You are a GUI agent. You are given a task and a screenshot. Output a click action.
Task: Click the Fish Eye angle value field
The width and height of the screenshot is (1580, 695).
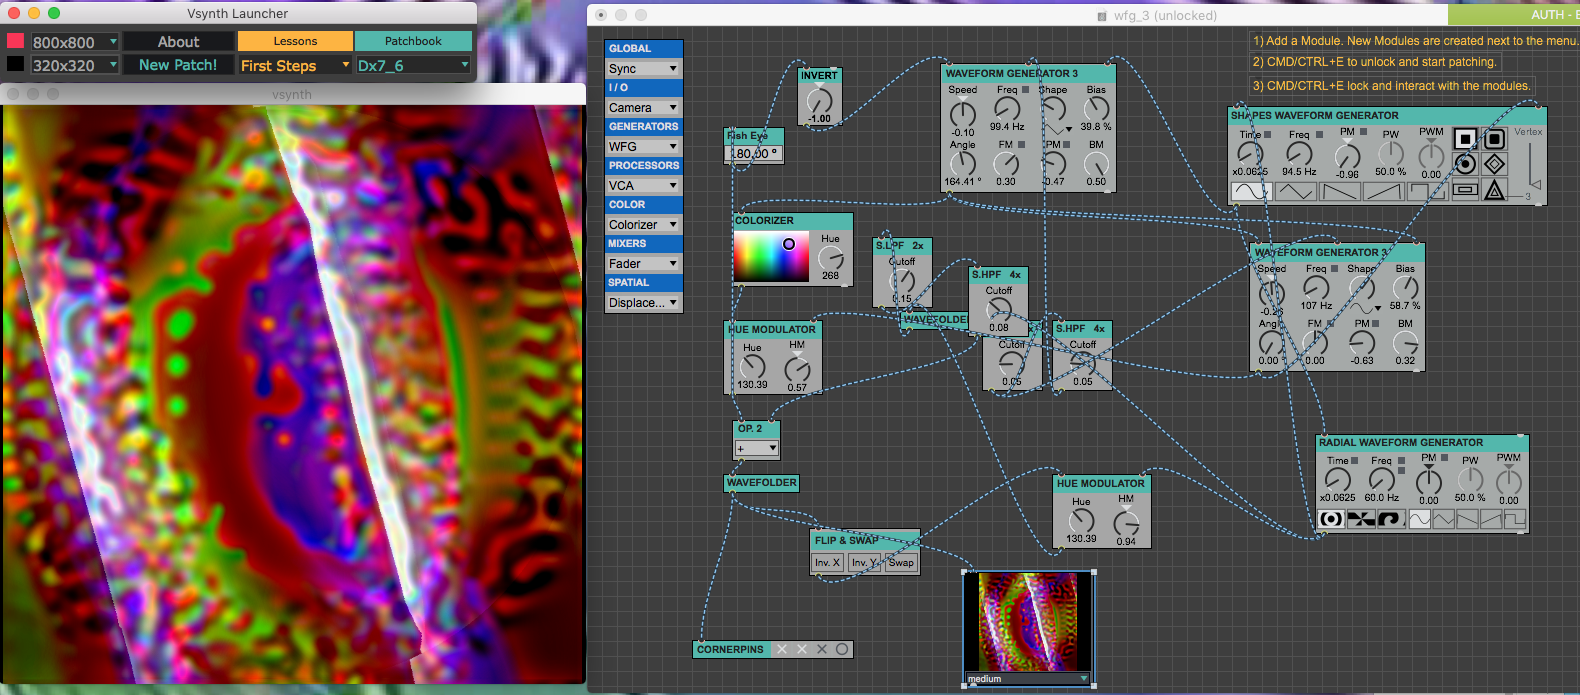click(755, 154)
